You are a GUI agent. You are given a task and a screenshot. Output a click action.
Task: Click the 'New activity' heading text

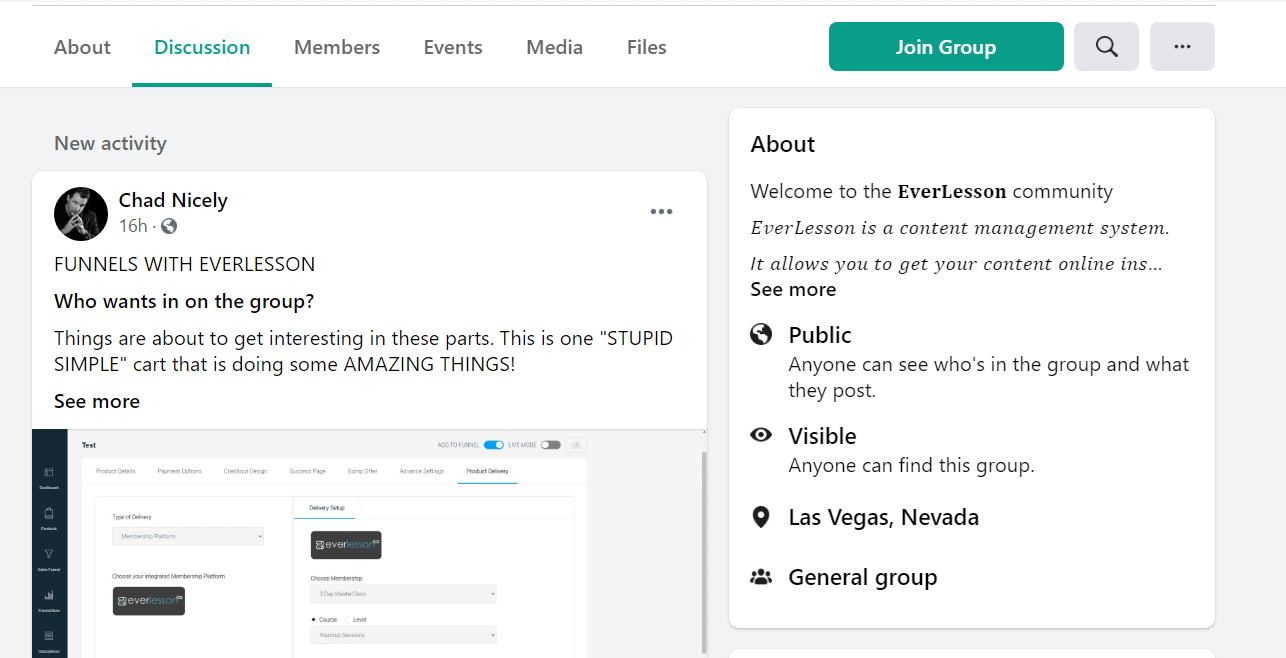pos(110,143)
